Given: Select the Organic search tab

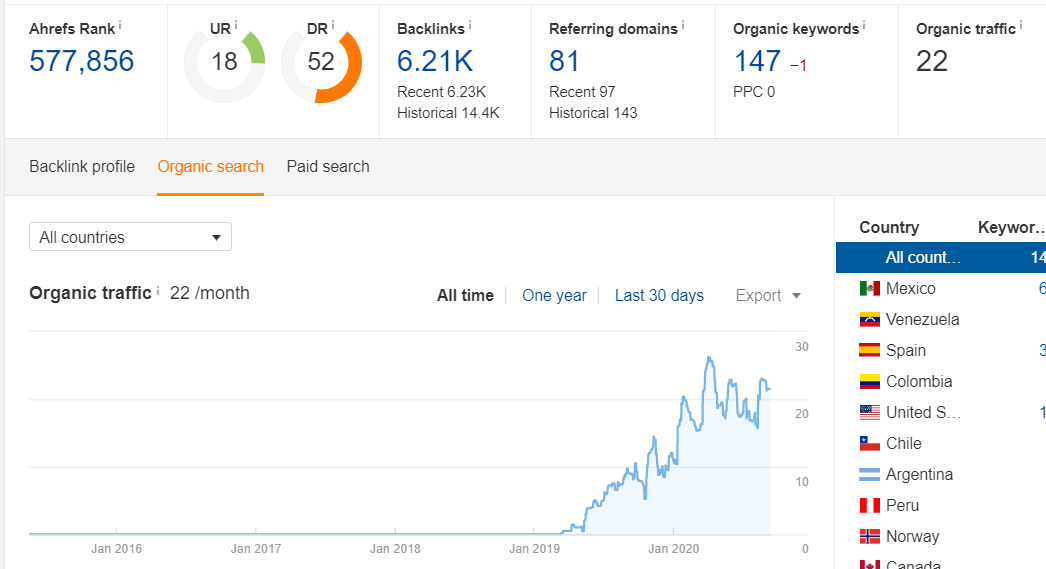Looking at the screenshot, I should coord(210,167).
